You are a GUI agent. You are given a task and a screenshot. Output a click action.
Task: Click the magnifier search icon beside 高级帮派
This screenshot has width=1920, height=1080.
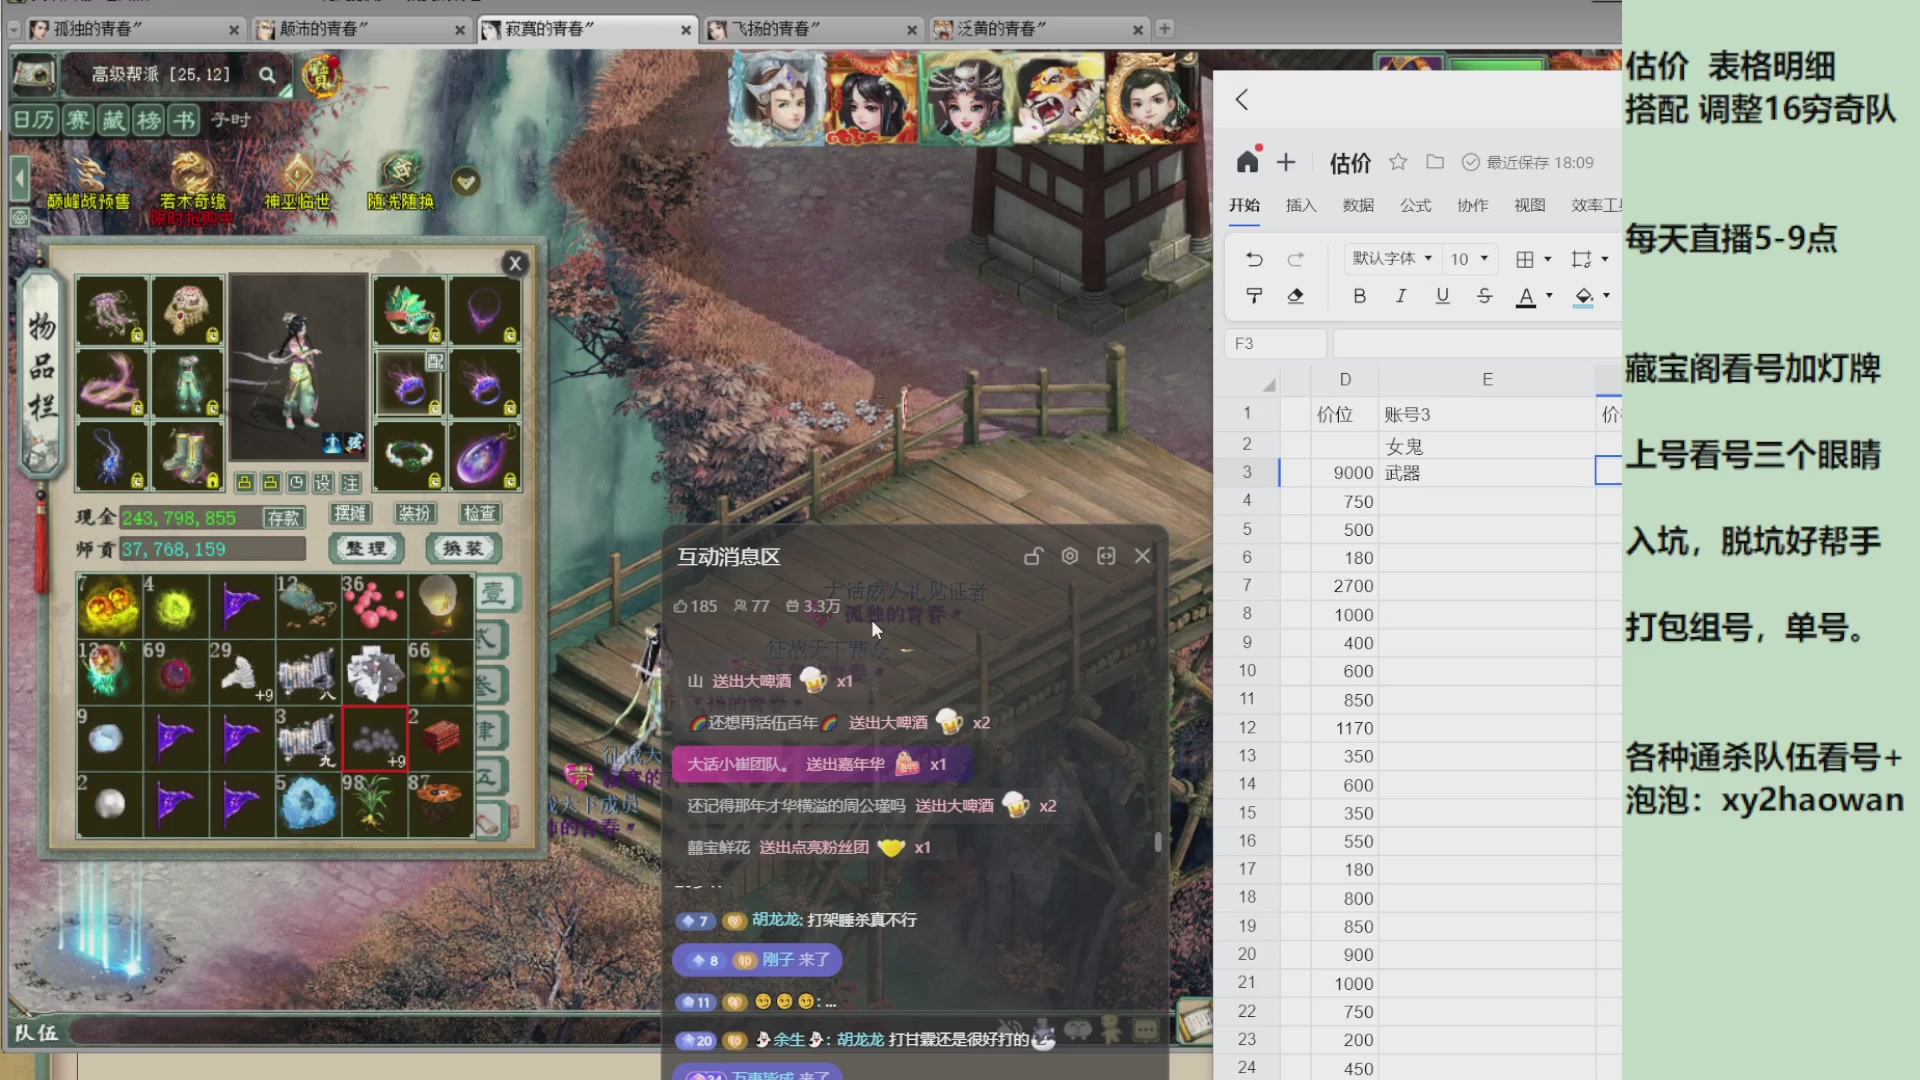coord(267,75)
